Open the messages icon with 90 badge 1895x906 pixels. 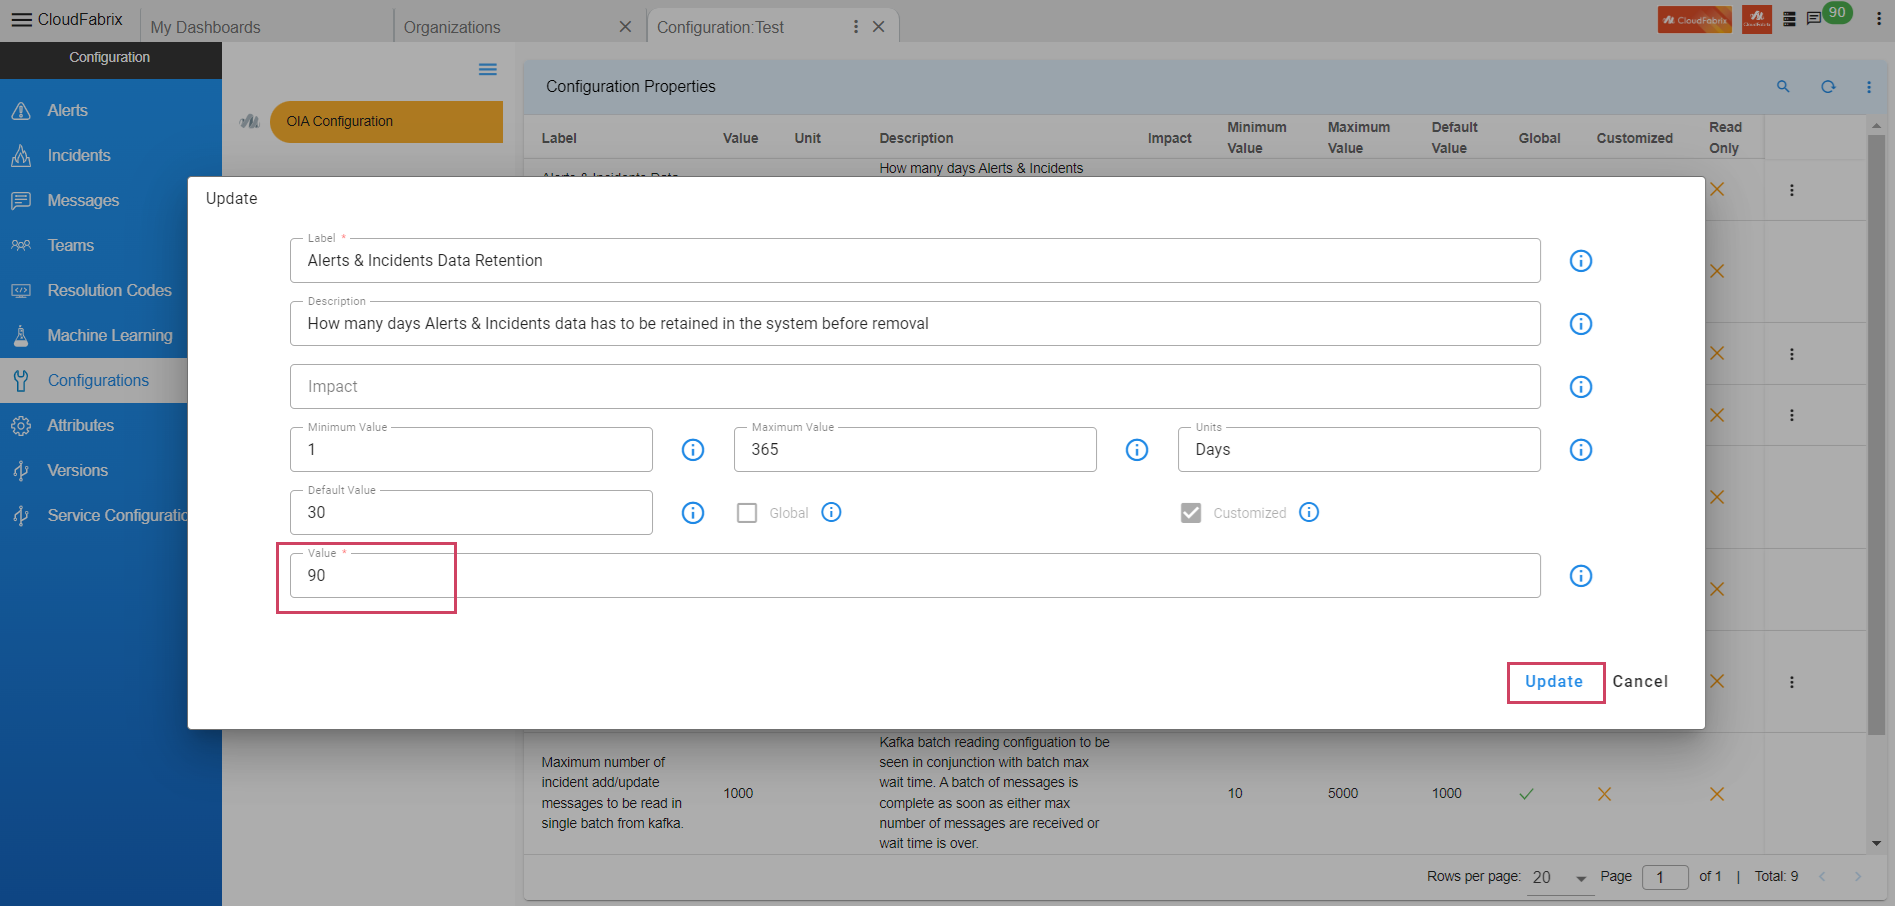[x=1814, y=19]
